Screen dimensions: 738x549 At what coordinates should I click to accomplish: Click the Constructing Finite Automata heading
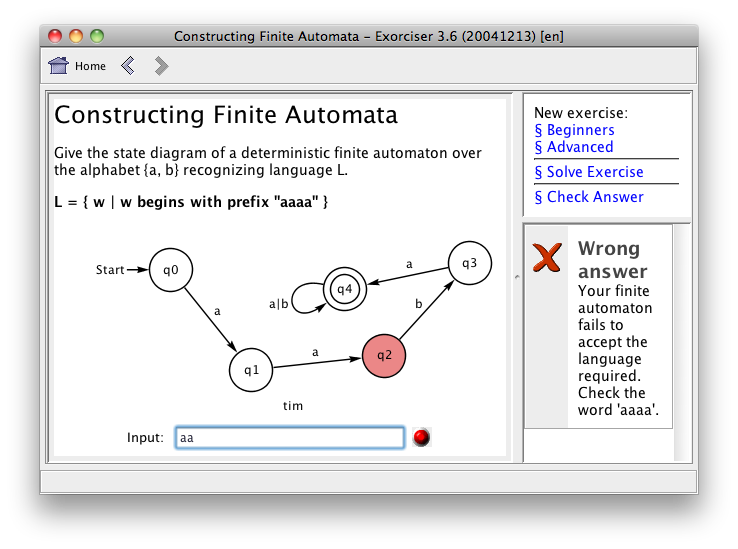(226, 115)
